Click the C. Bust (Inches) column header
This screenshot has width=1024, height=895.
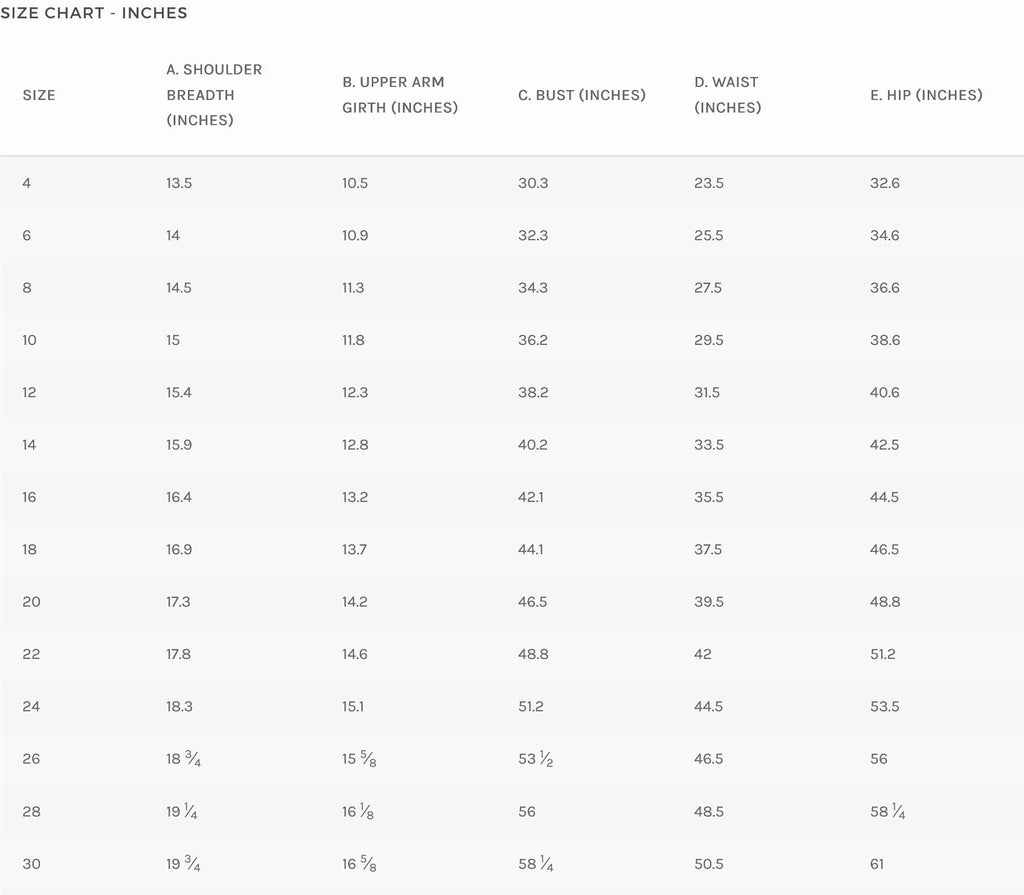(582, 95)
